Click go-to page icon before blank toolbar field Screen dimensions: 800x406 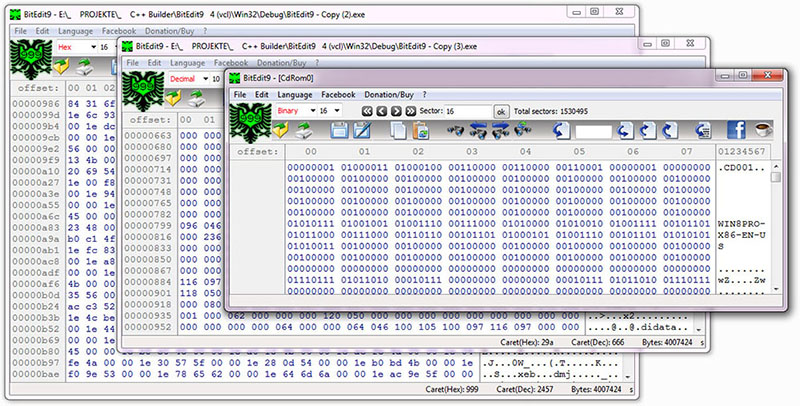(x=561, y=131)
